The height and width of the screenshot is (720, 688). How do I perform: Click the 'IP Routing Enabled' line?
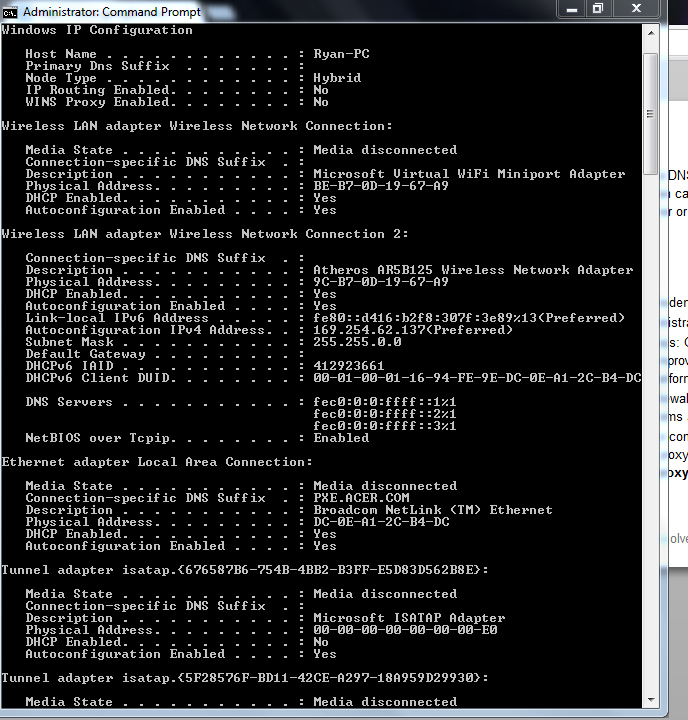coord(177,90)
